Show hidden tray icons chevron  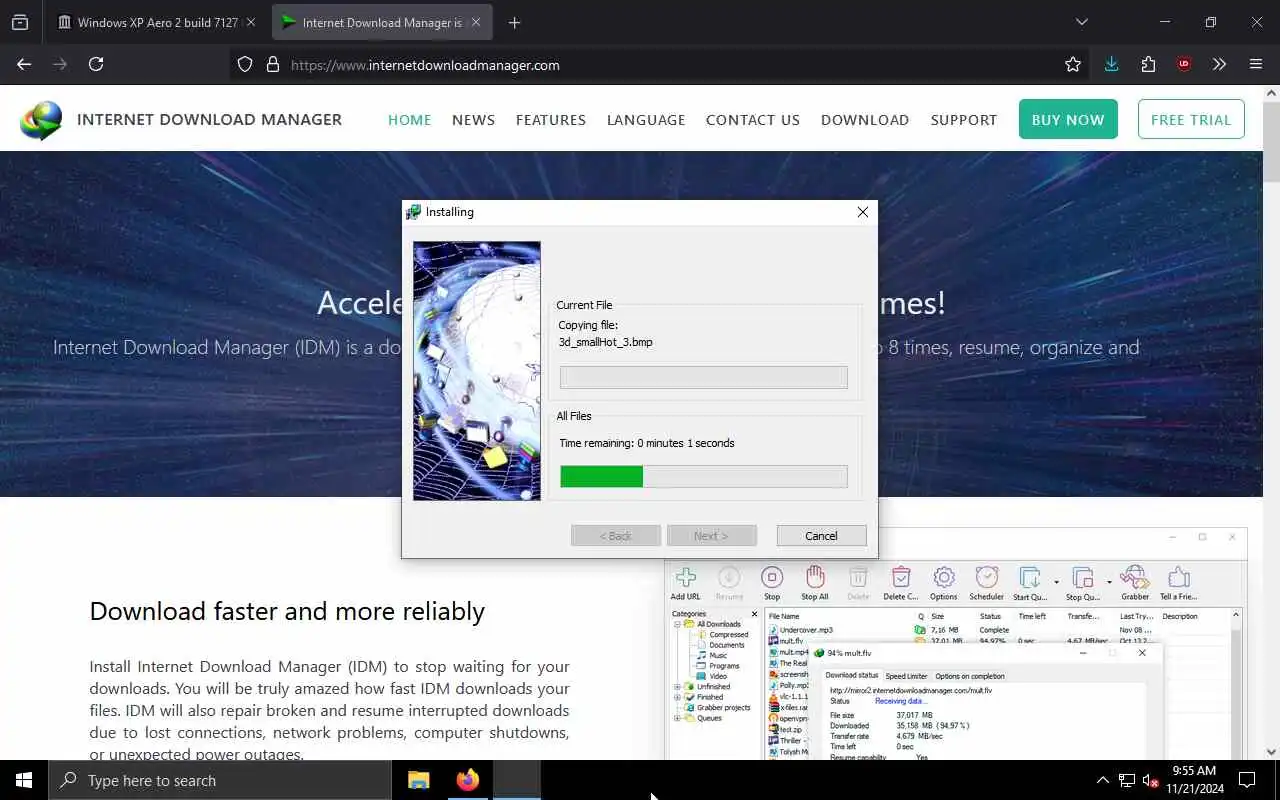tap(1103, 780)
